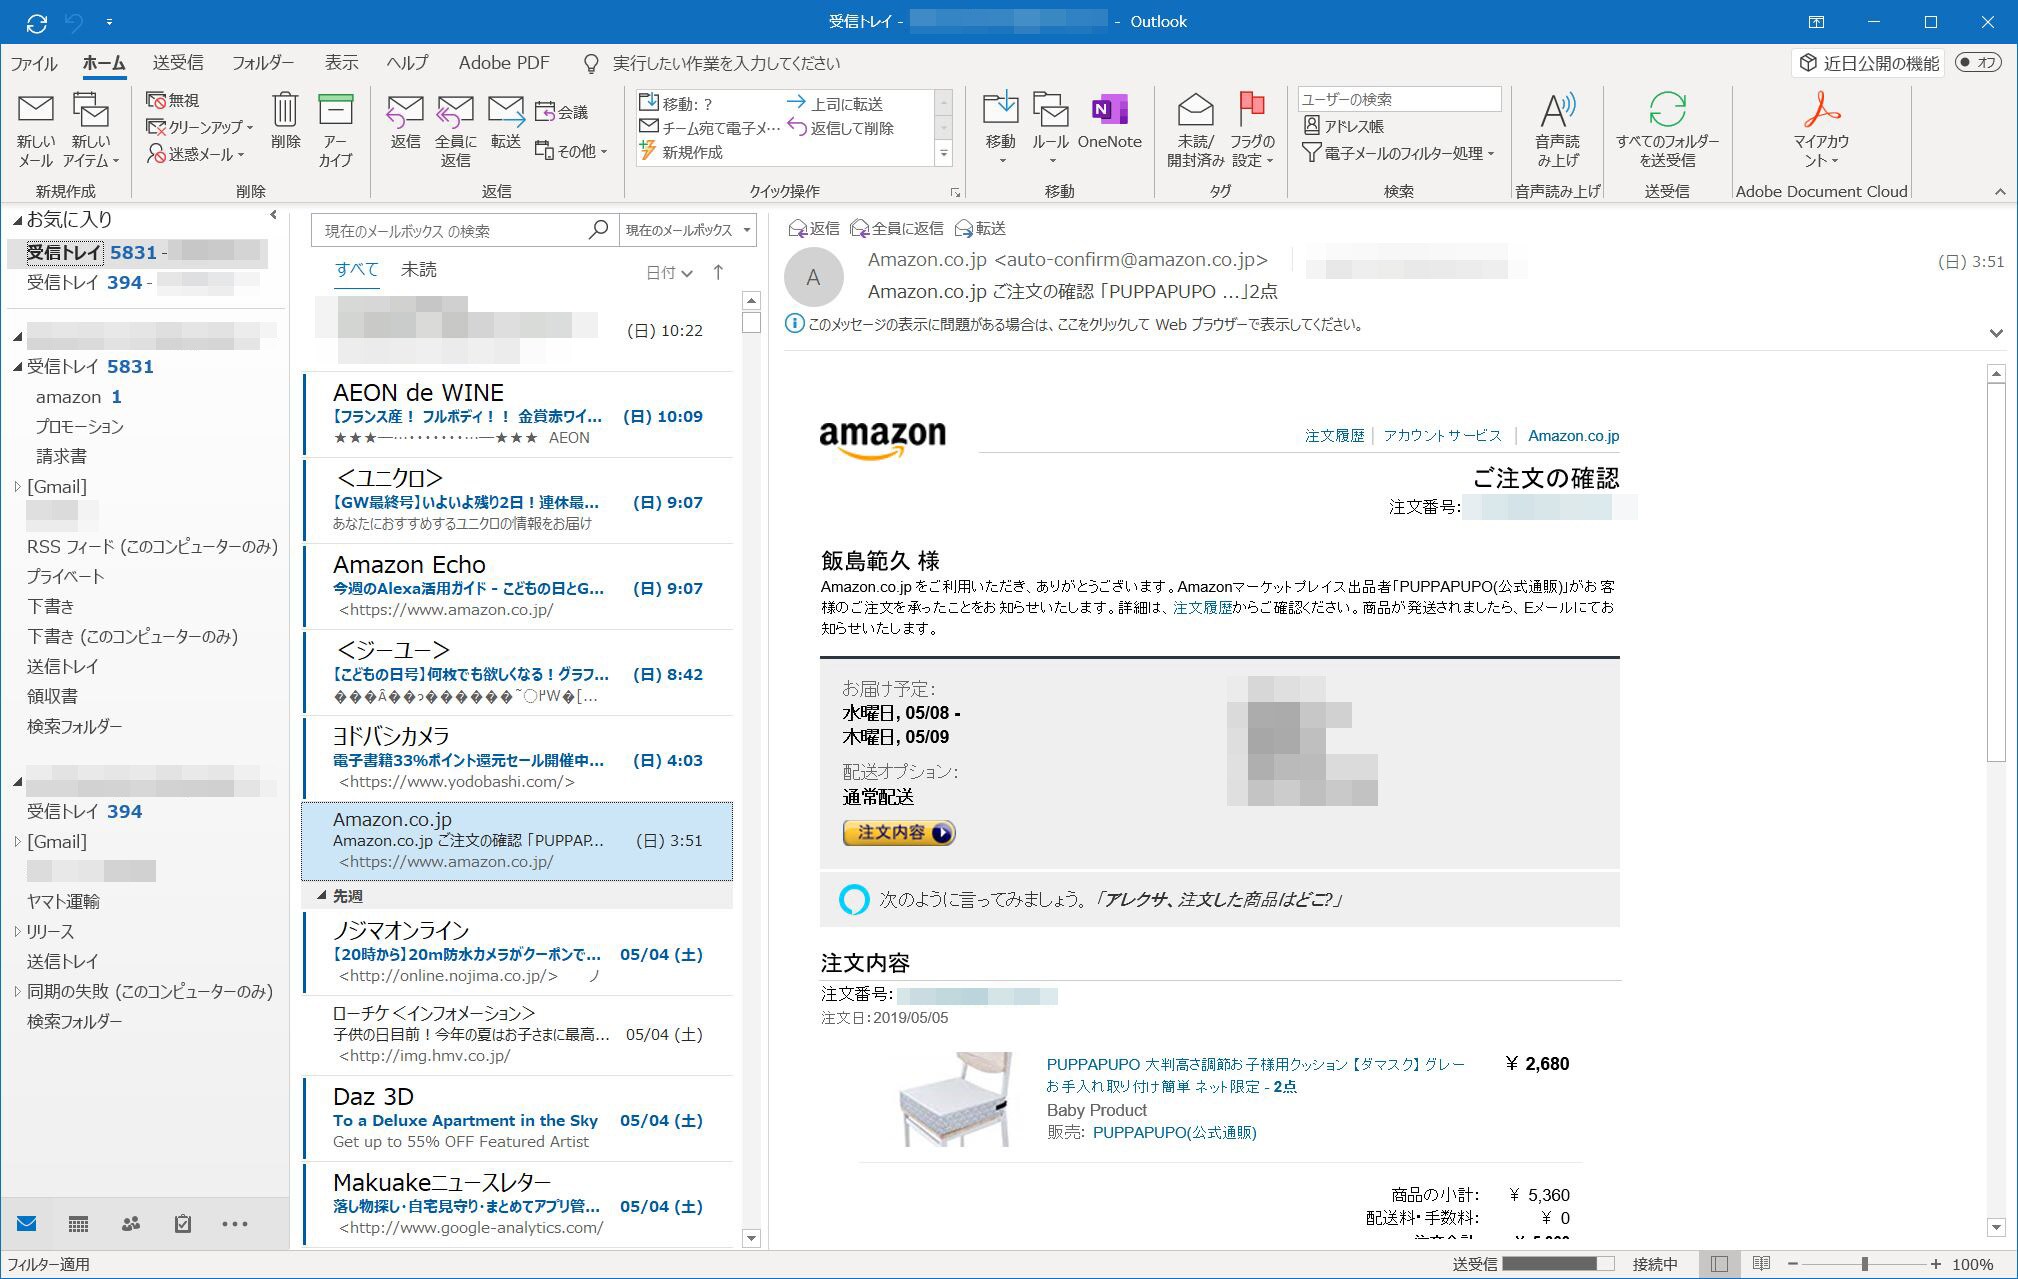Expand the [Gmail] folder under first account

pyautogui.click(x=17, y=487)
